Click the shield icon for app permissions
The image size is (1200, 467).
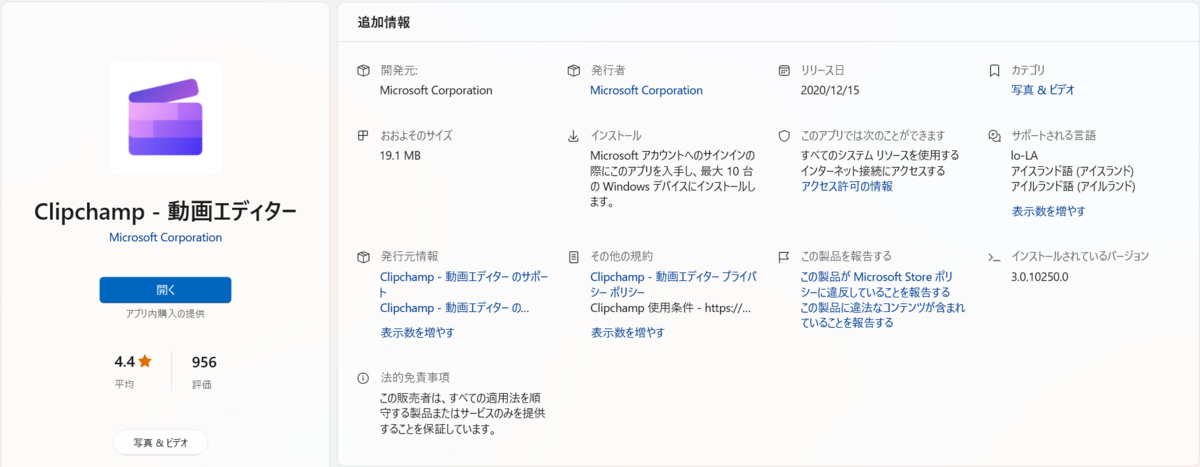coord(784,135)
